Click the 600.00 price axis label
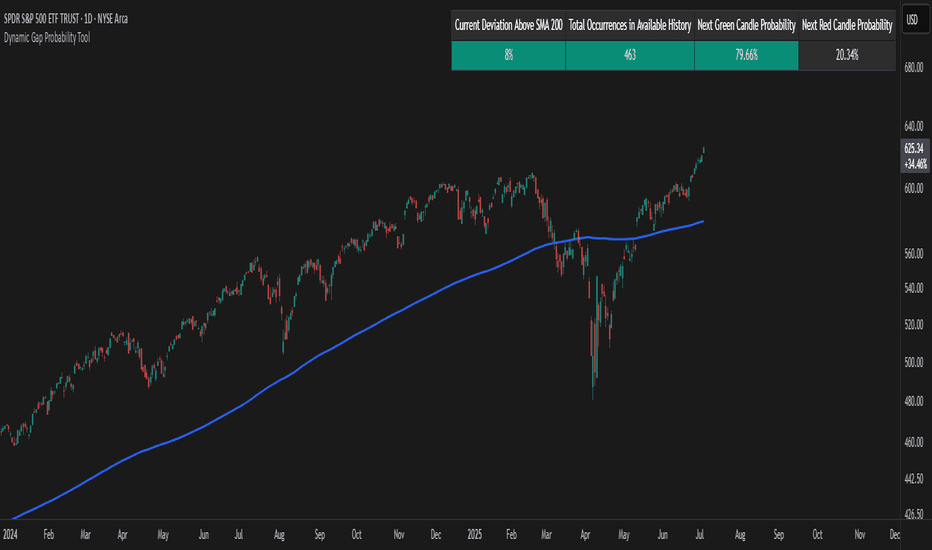 pyautogui.click(x=912, y=189)
